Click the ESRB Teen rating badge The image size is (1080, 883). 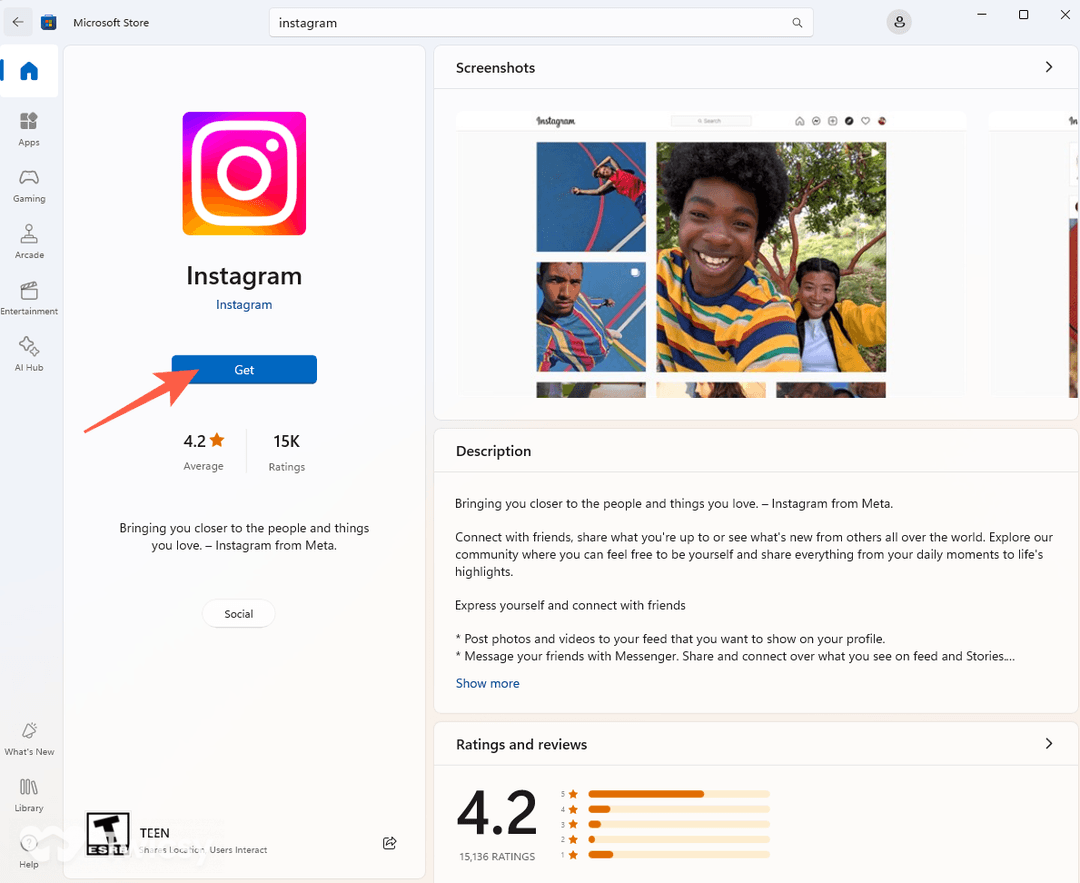[108, 833]
